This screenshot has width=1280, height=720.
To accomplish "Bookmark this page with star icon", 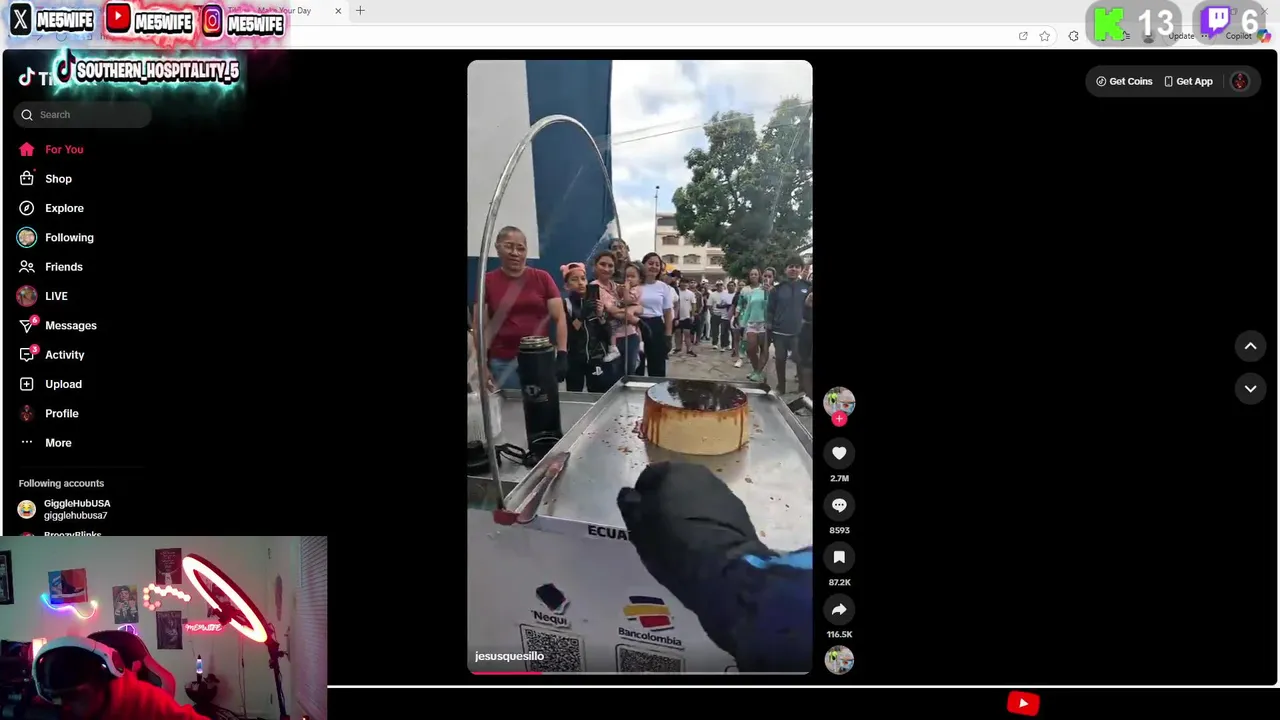I will [1045, 36].
